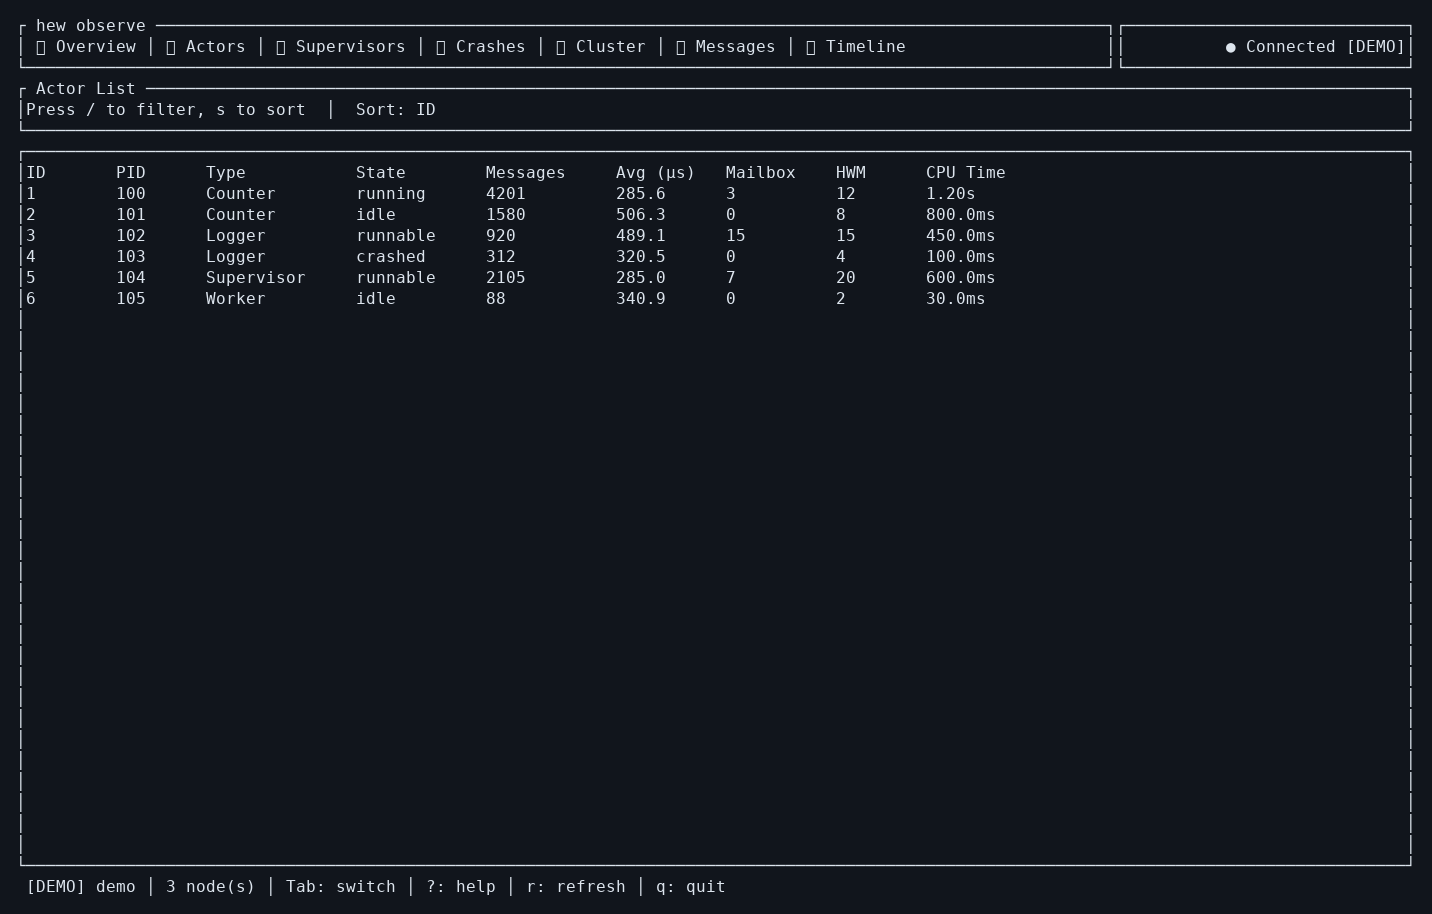The height and width of the screenshot is (914, 1432).
Task: Click PID '105' in the Worker row
Action: tap(131, 299)
